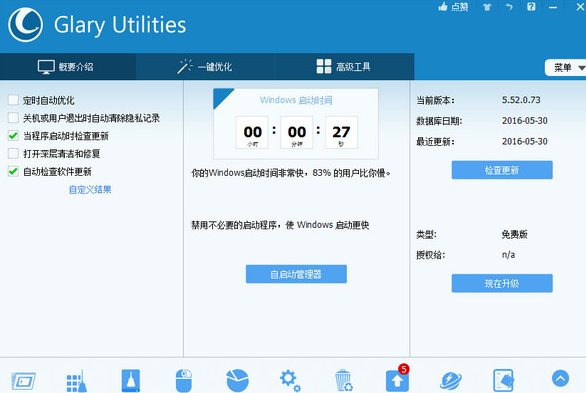
Task: Open the recycle bin uninstall icon
Action: [343, 381]
